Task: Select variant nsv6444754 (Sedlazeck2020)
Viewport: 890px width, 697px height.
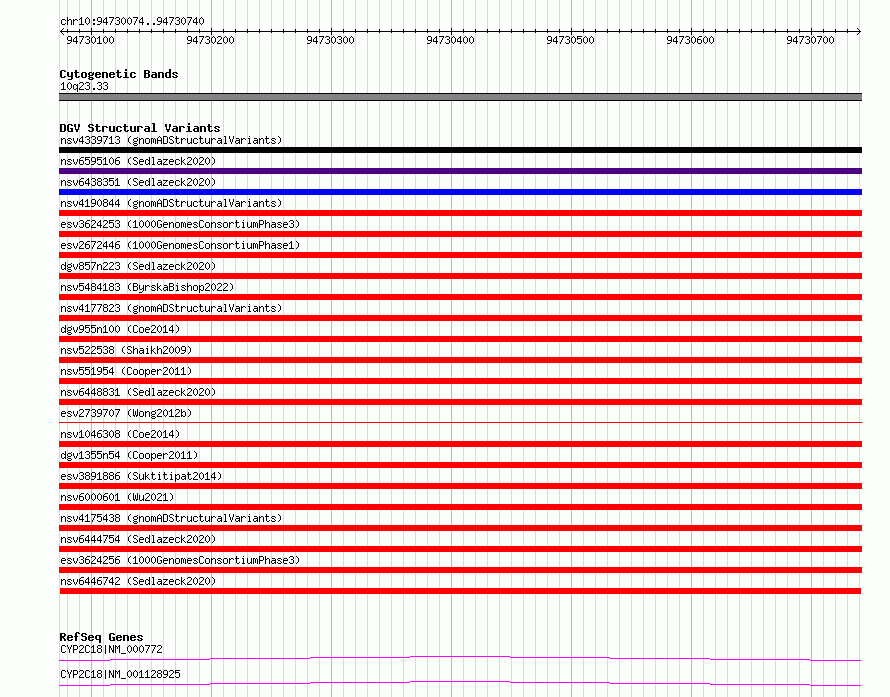Action: (x=138, y=539)
